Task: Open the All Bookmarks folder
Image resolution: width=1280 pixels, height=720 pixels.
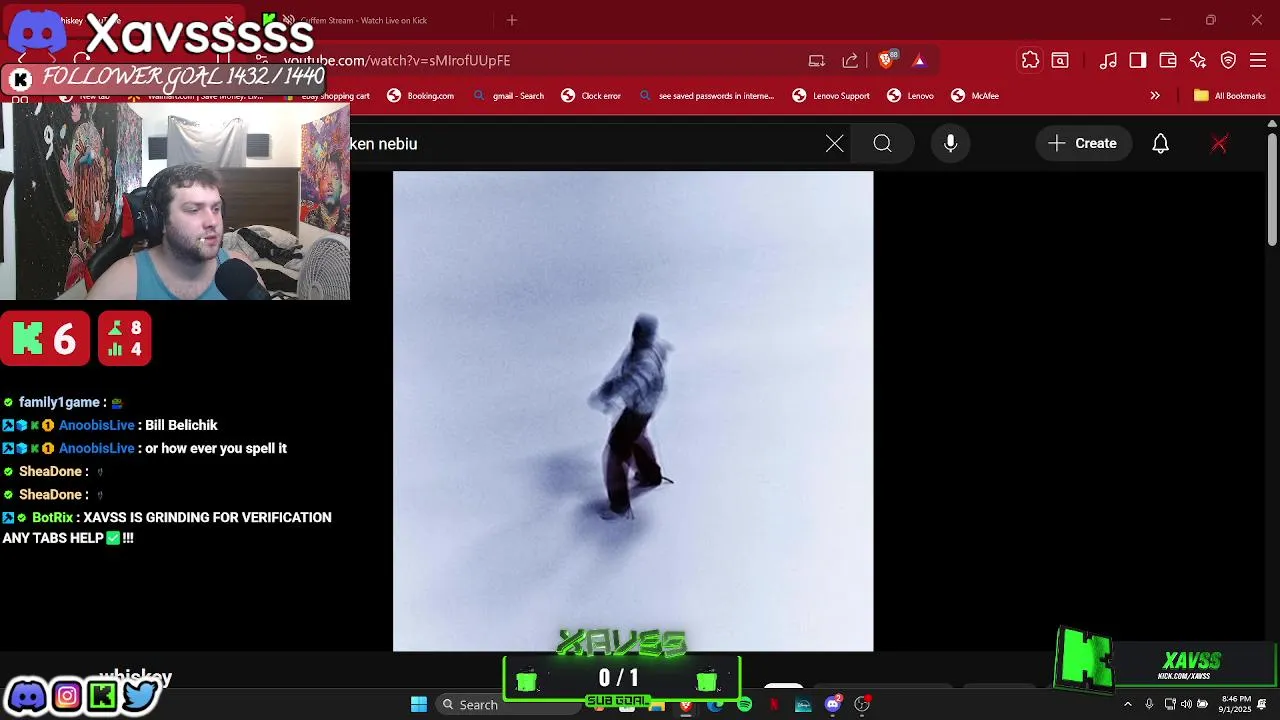Action: [x=1230, y=96]
